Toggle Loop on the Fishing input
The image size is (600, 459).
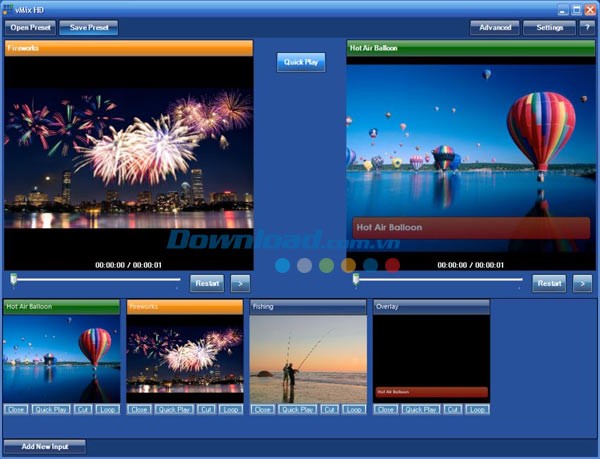pos(354,409)
